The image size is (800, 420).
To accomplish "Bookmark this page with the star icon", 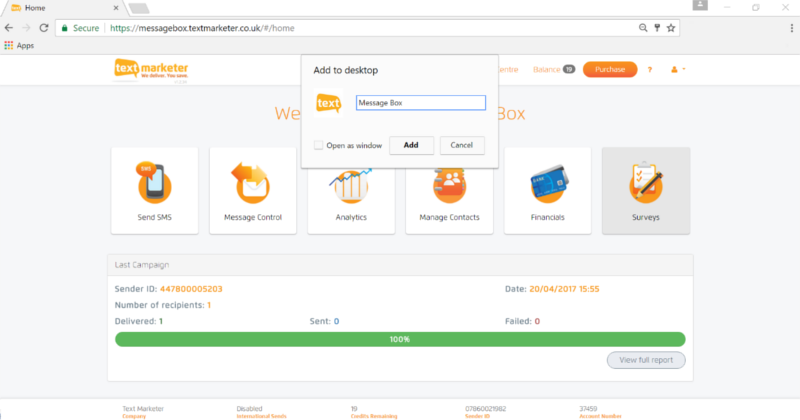I will click(x=671, y=28).
